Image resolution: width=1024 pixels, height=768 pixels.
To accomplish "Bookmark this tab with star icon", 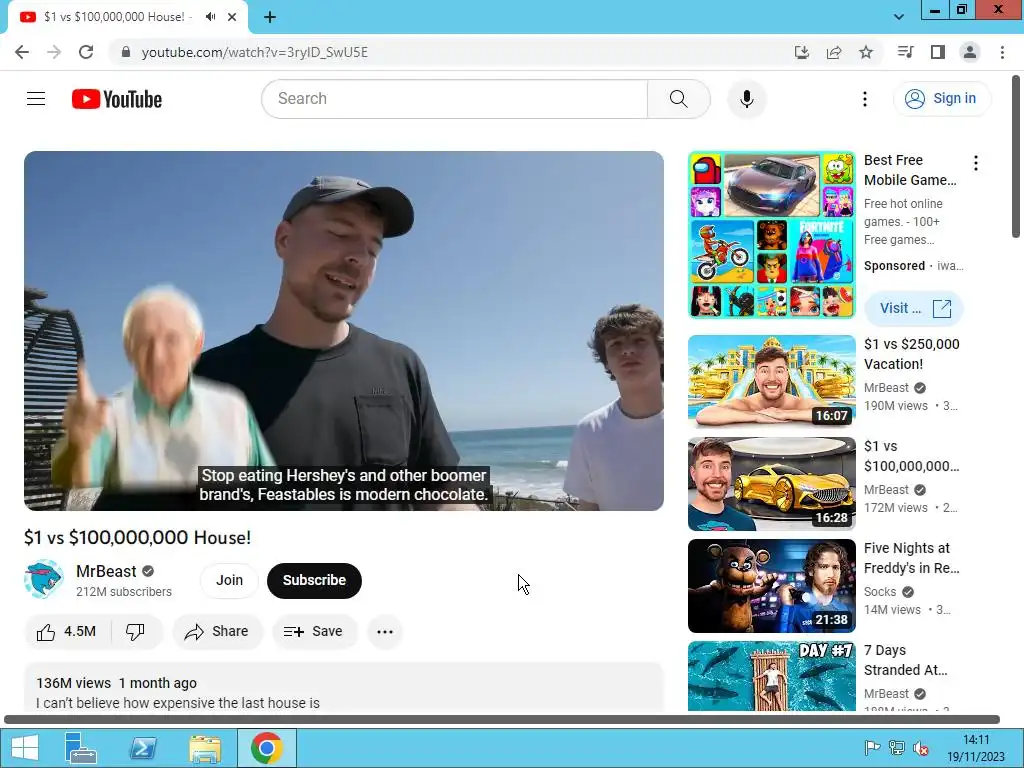I will [866, 52].
